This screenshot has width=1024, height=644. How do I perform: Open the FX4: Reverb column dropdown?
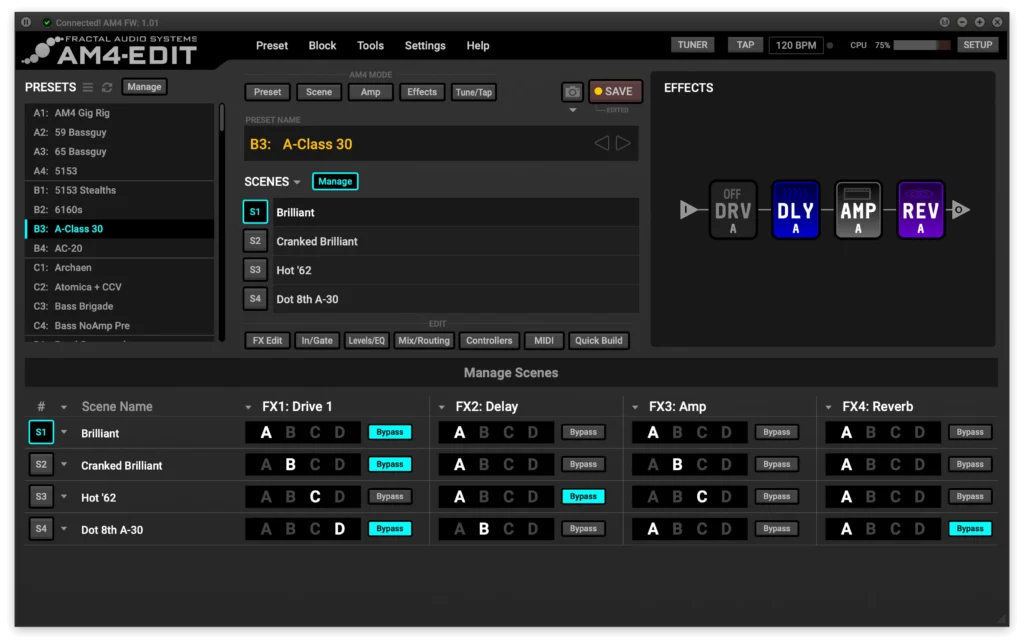(830, 407)
